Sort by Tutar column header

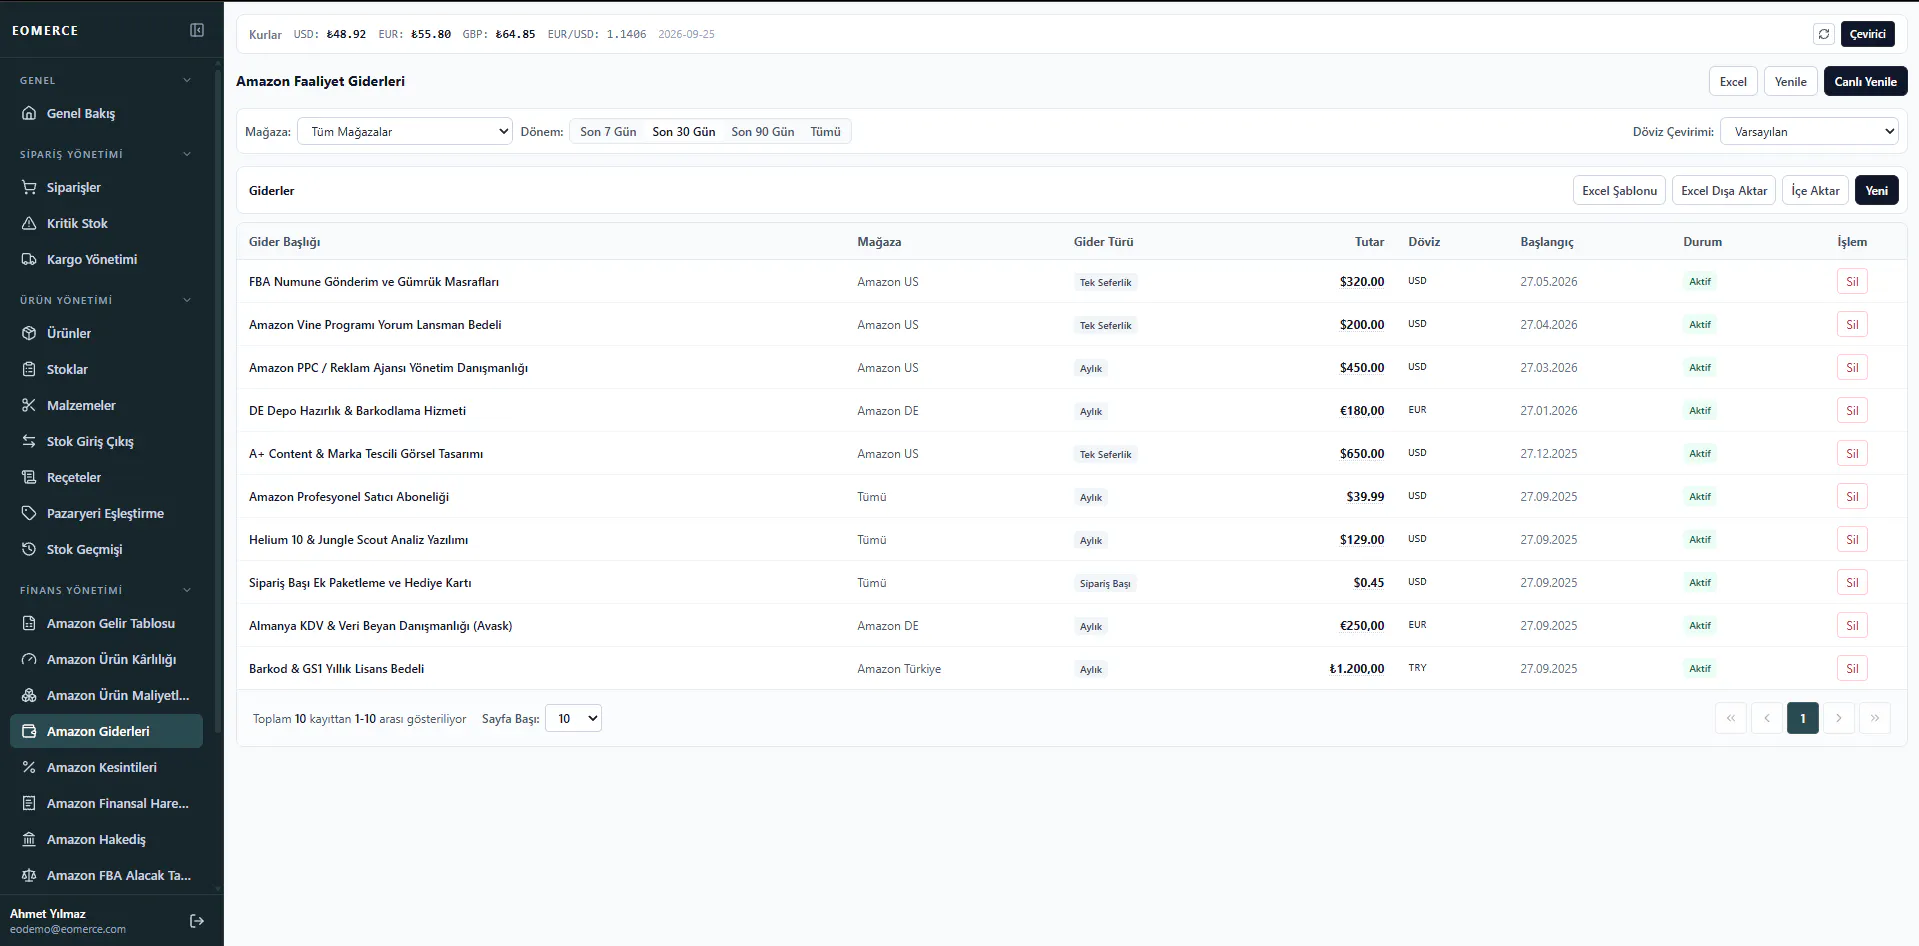pos(1369,241)
